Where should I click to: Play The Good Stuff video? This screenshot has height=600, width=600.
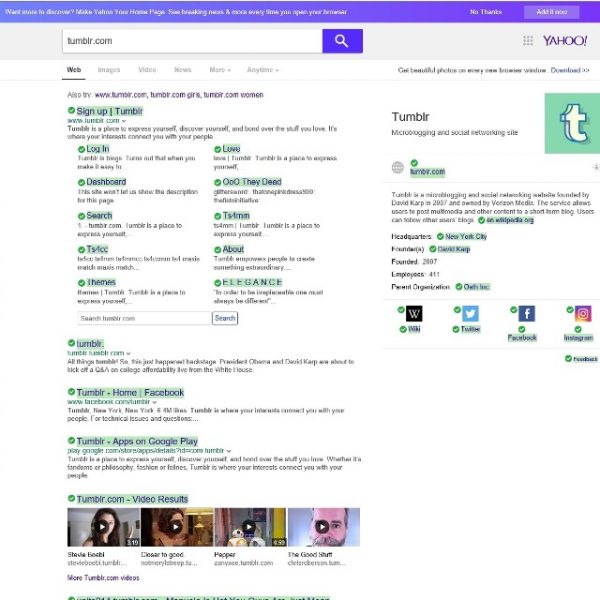323,527
